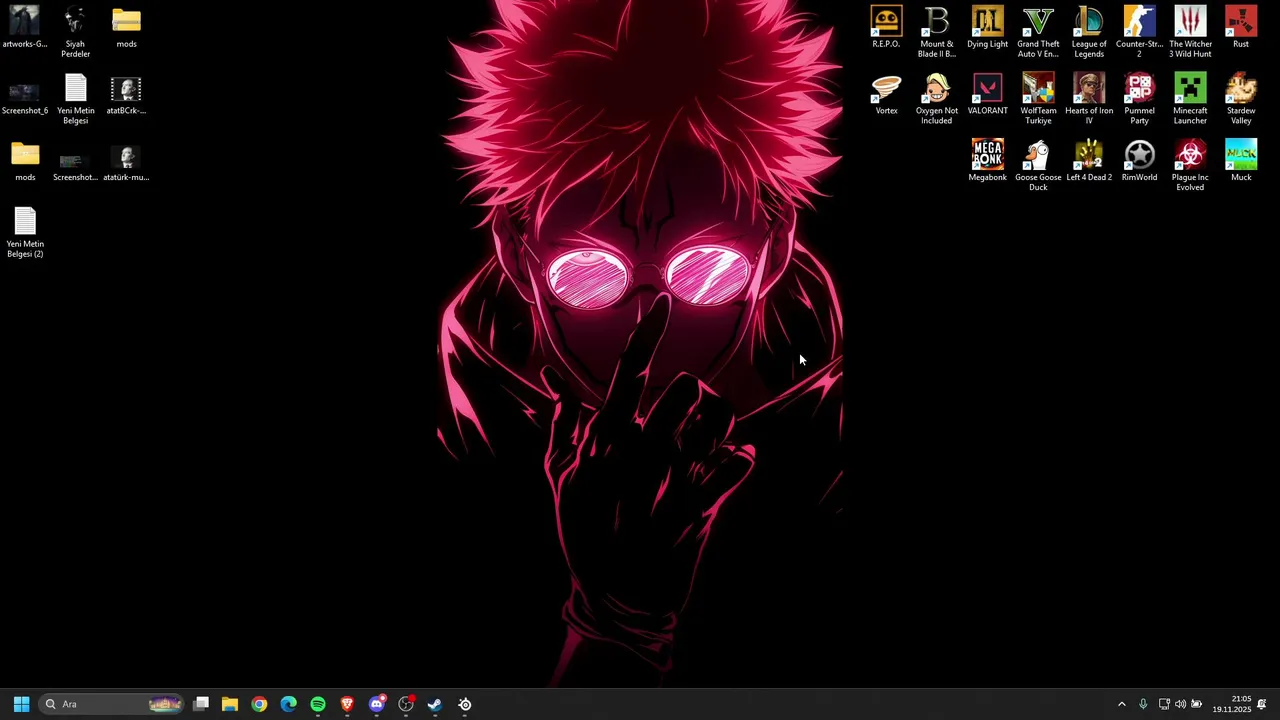Open the League of Legends shortcut
The image size is (1280, 720).
tap(1089, 32)
